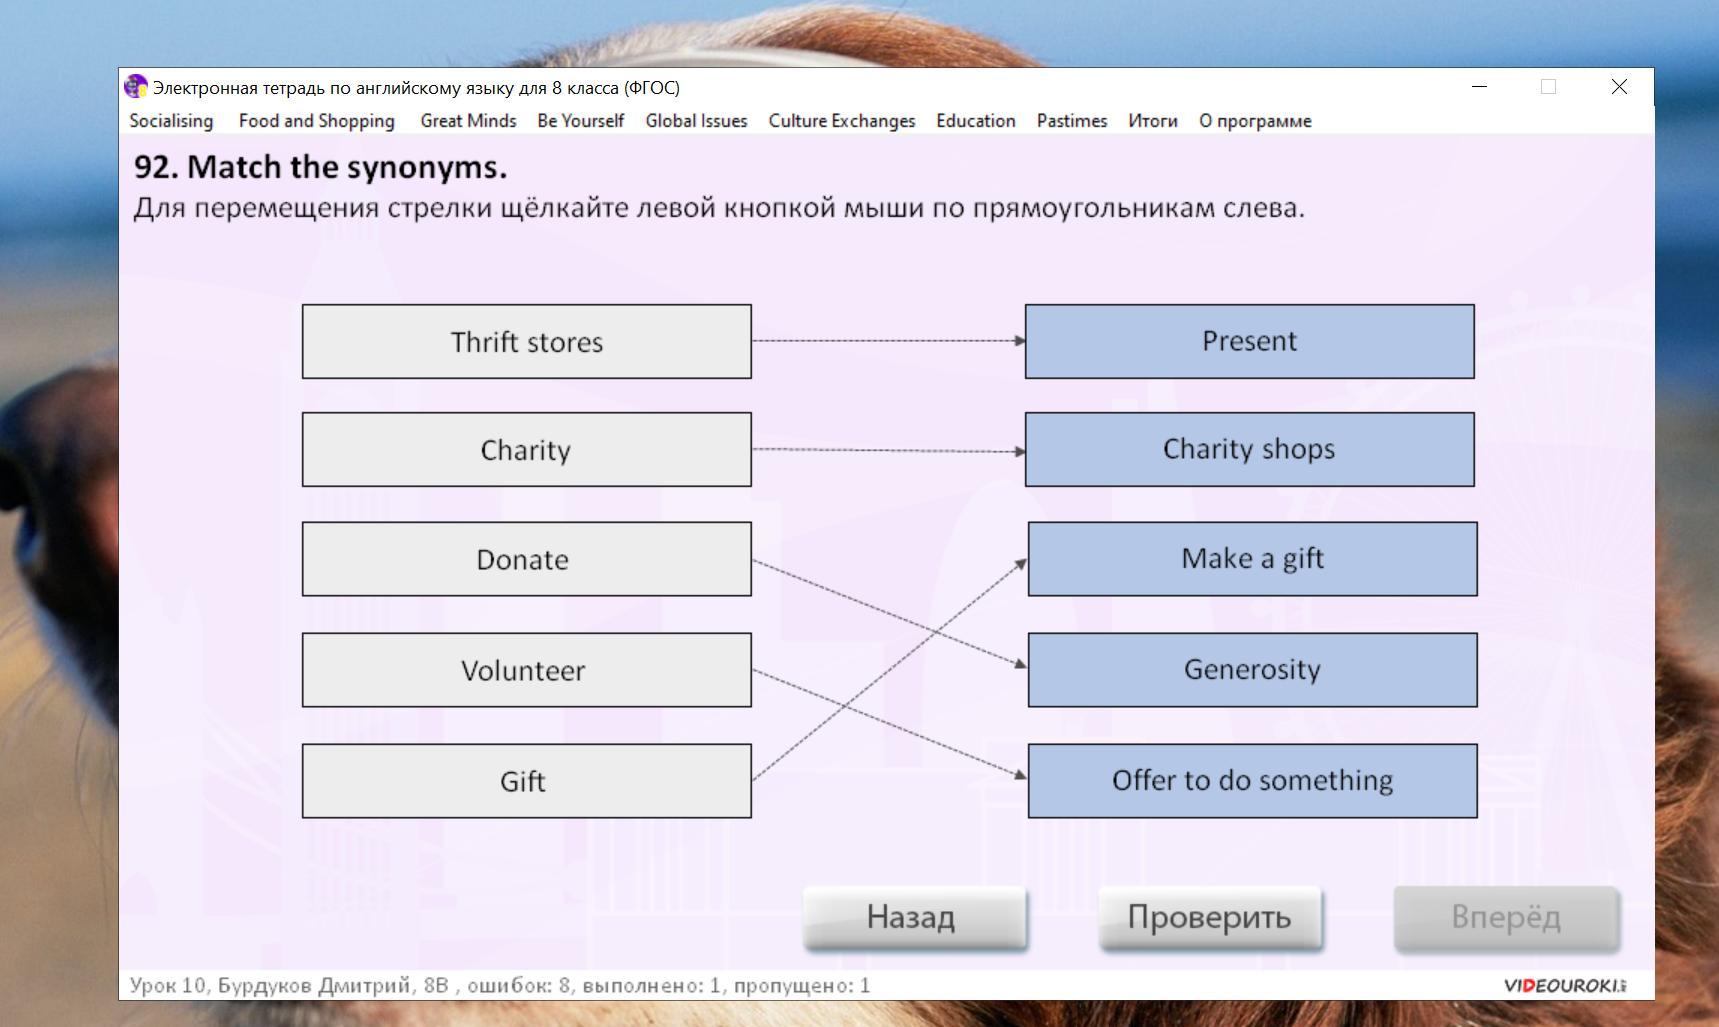
Task: Close the electronic workbook window
Action: tap(1619, 87)
